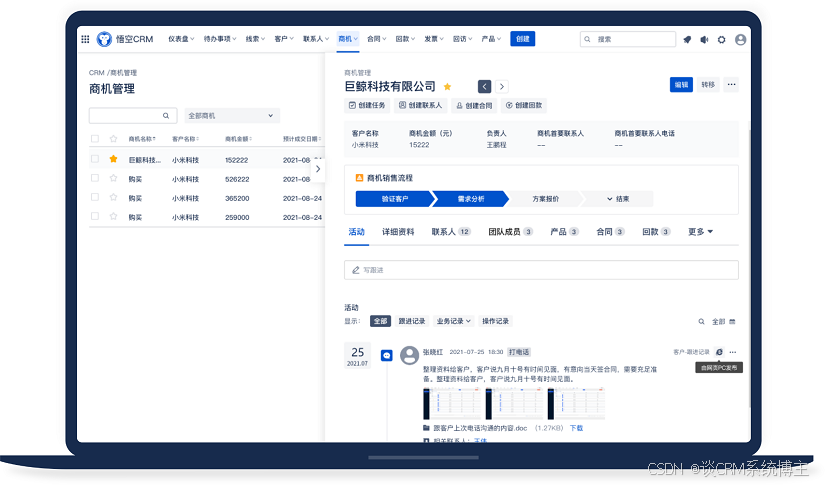
Task: Select the 需求分析 sales stage
Action: click(x=470, y=199)
